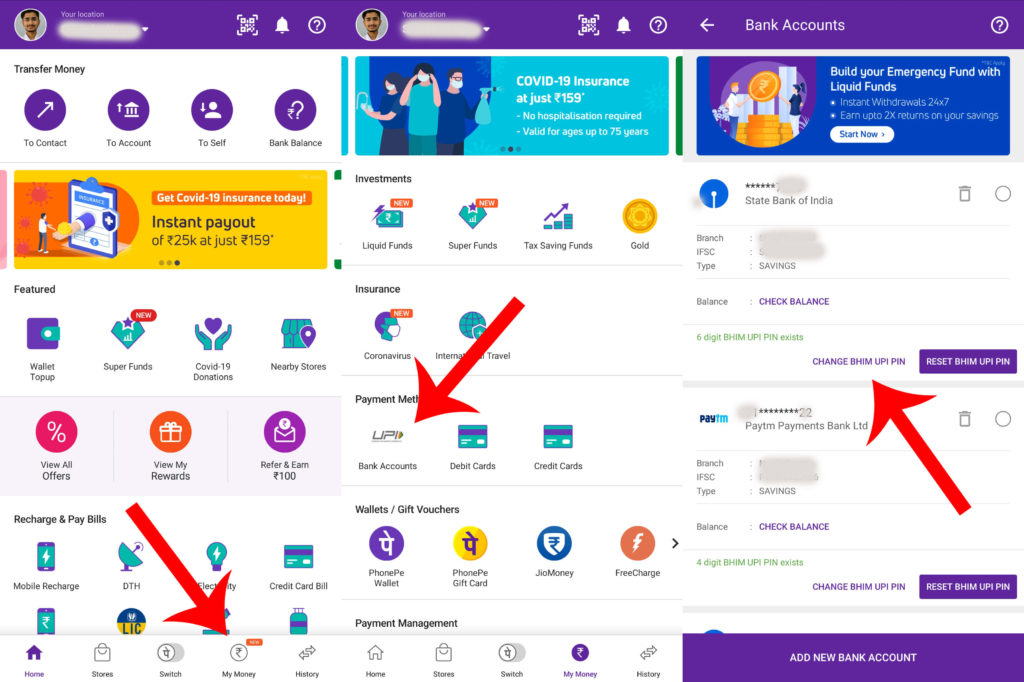
Task: Delete Paytm Payments Bank account
Action: click(965, 418)
